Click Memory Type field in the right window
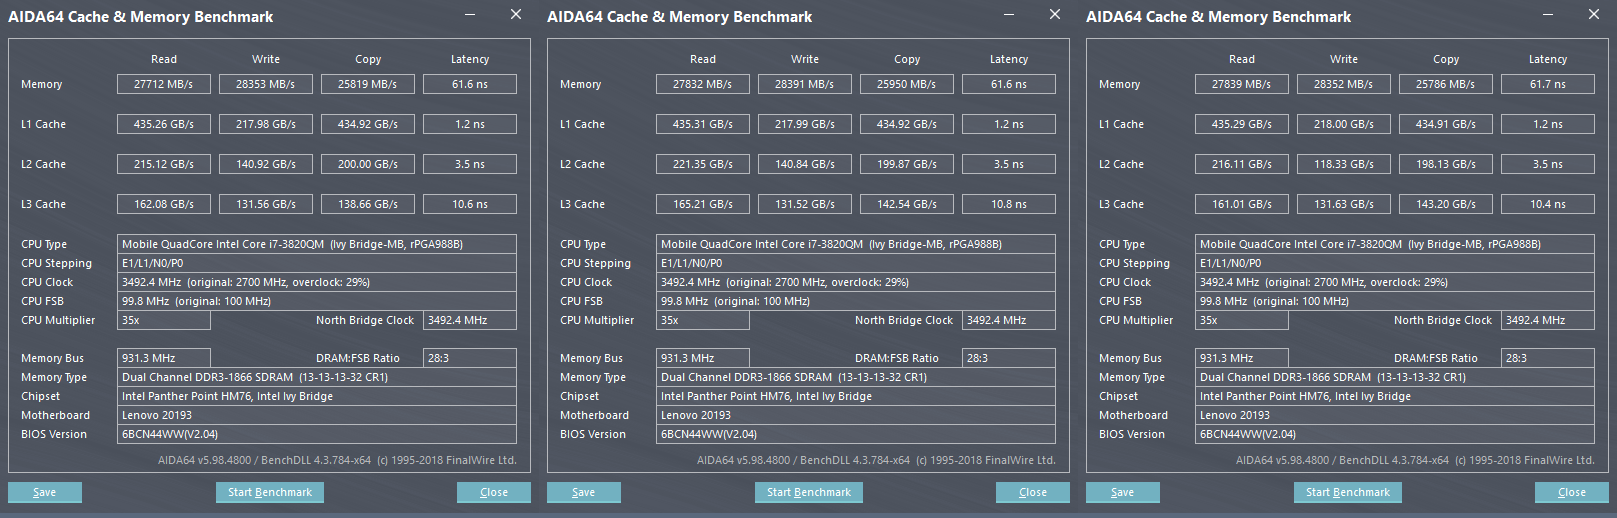The image size is (1617, 518). click(x=1395, y=377)
